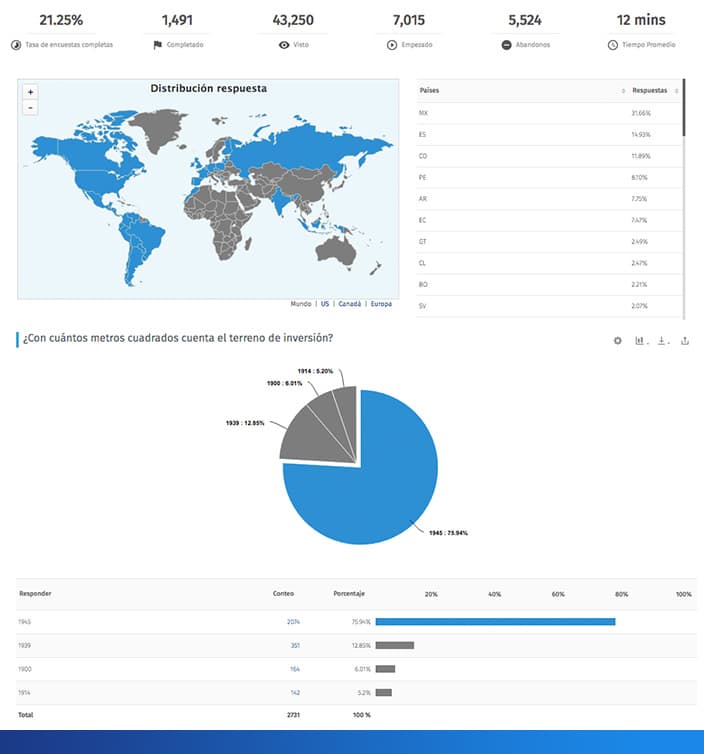
Task: Switch map view to Canadá
Action: pos(350,304)
